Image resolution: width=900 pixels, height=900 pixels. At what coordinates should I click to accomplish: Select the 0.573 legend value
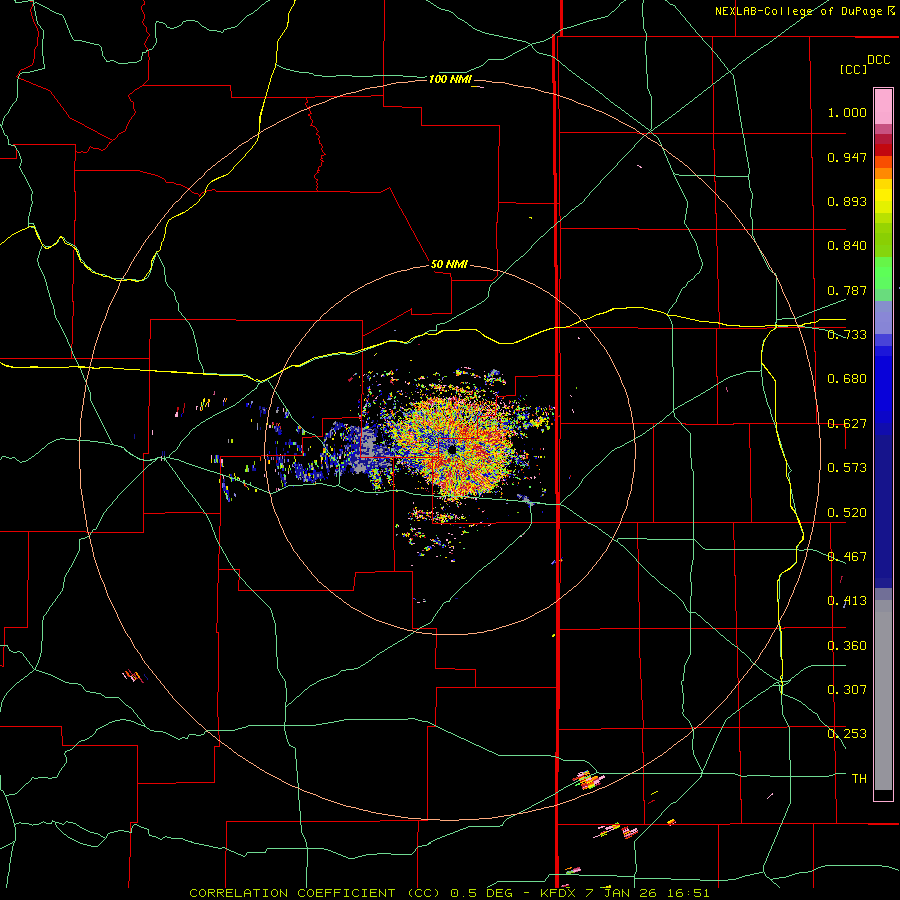point(847,468)
